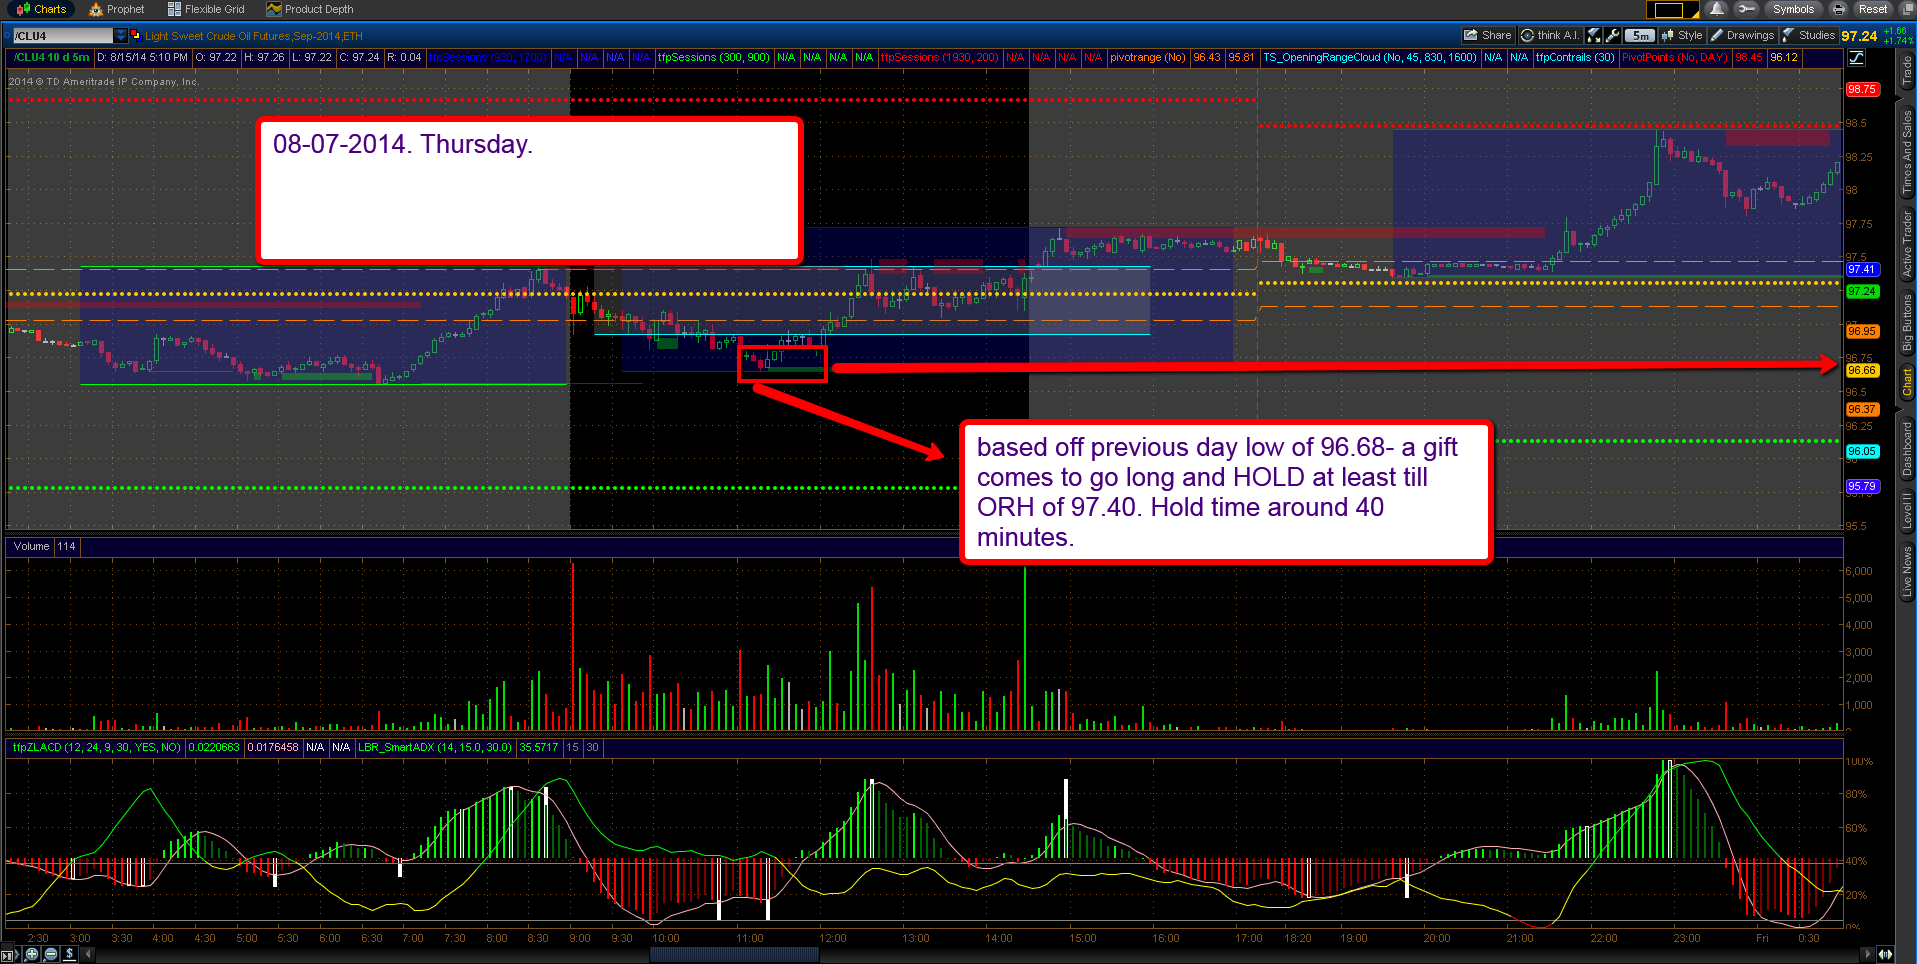Switch to the Prophet tab
The image size is (1917, 964).
pos(117,9)
